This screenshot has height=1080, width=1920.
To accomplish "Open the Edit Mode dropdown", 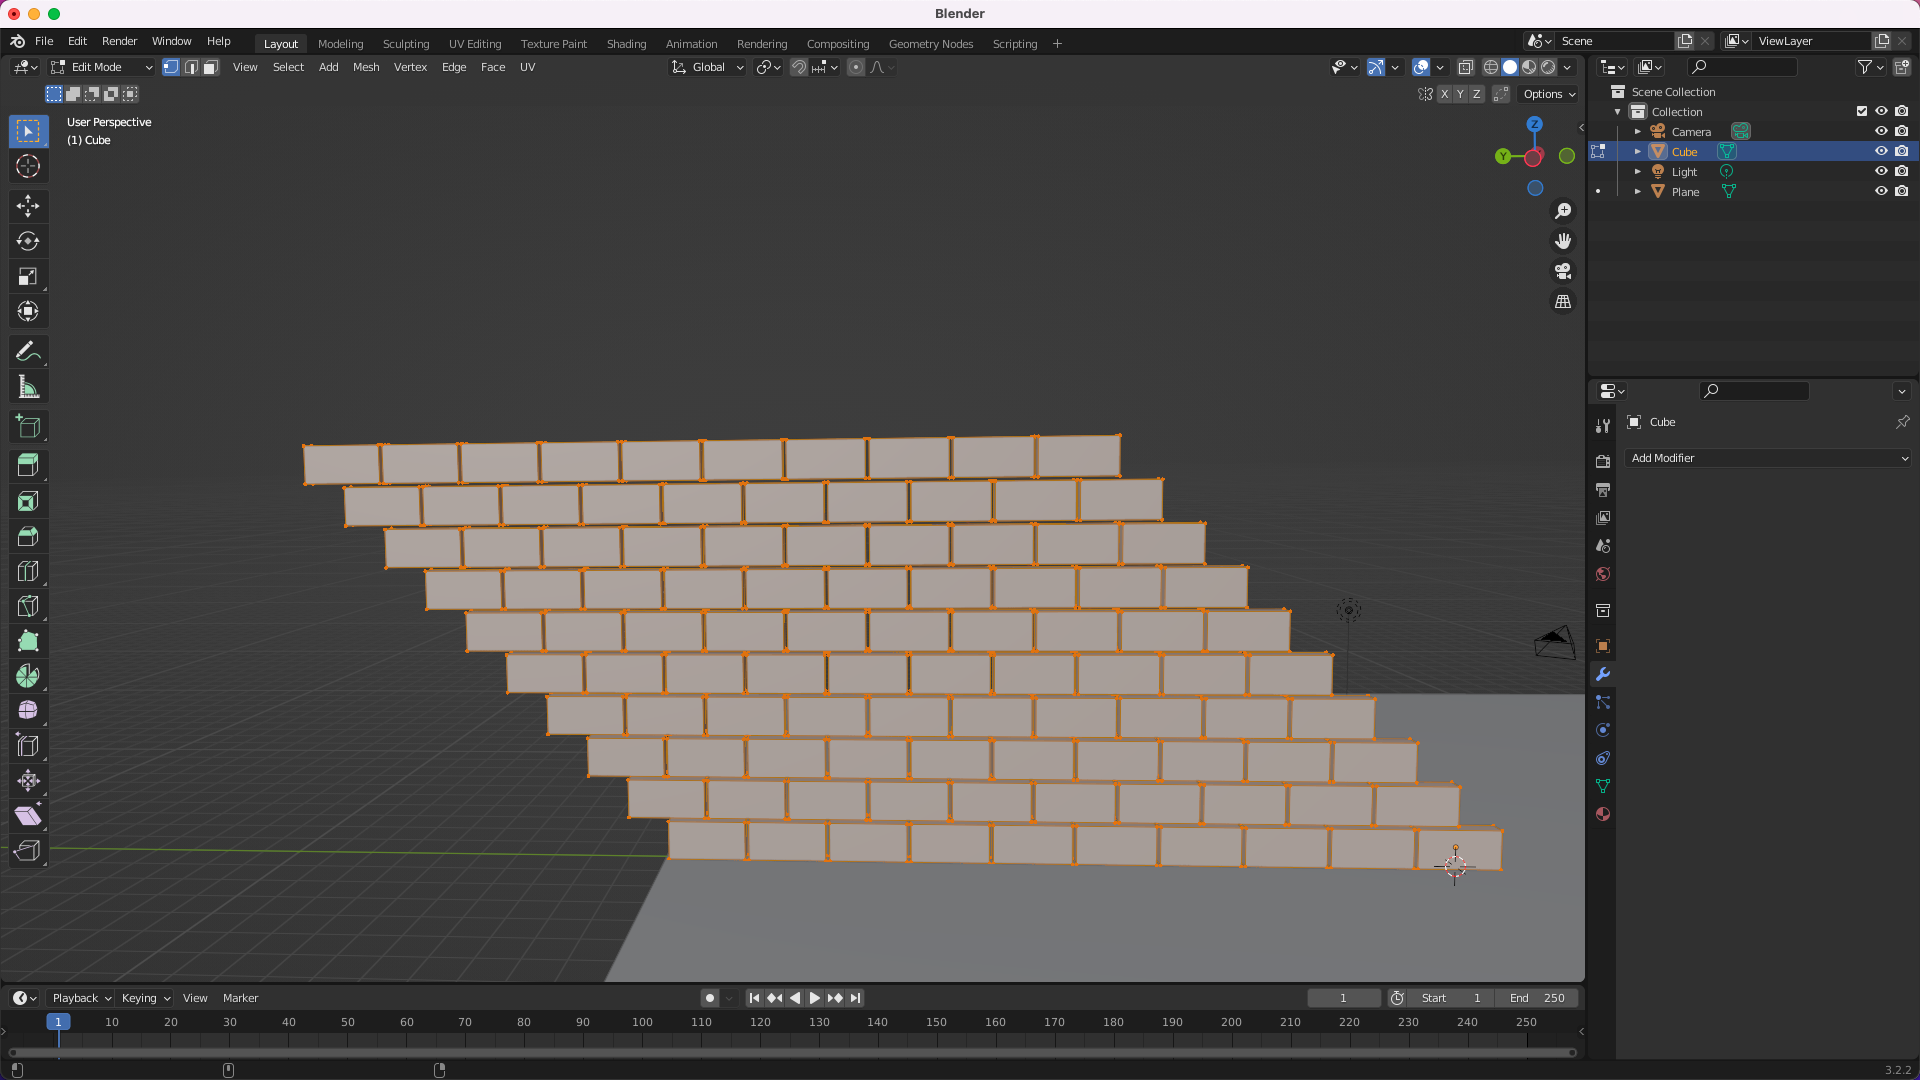I will tap(102, 67).
